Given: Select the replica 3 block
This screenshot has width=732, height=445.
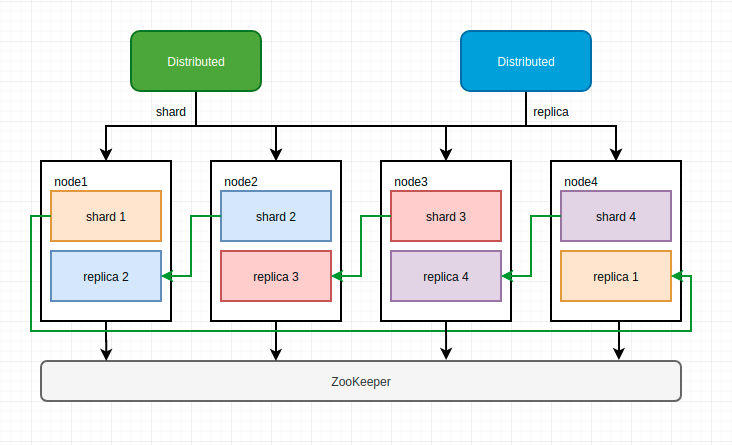Looking at the screenshot, I should (x=276, y=276).
